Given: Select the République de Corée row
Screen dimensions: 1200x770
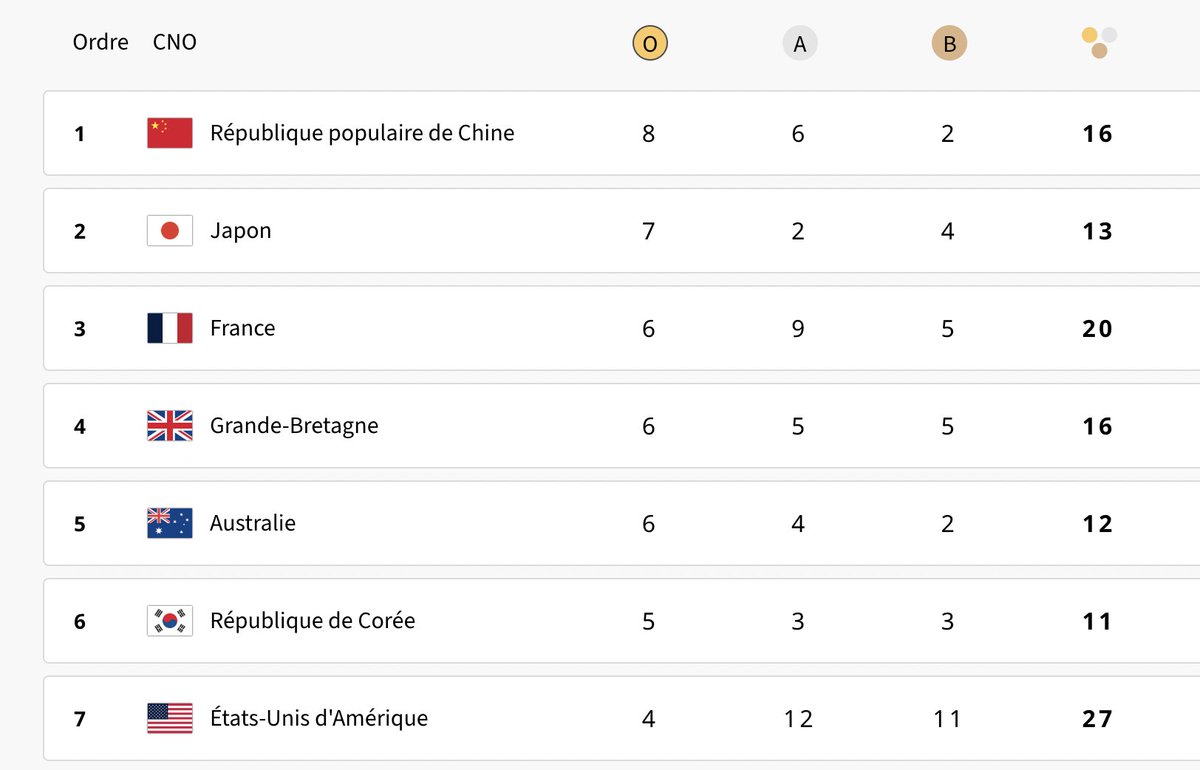Looking at the screenshot, I should pyautogui.click(x=621, y=621).
